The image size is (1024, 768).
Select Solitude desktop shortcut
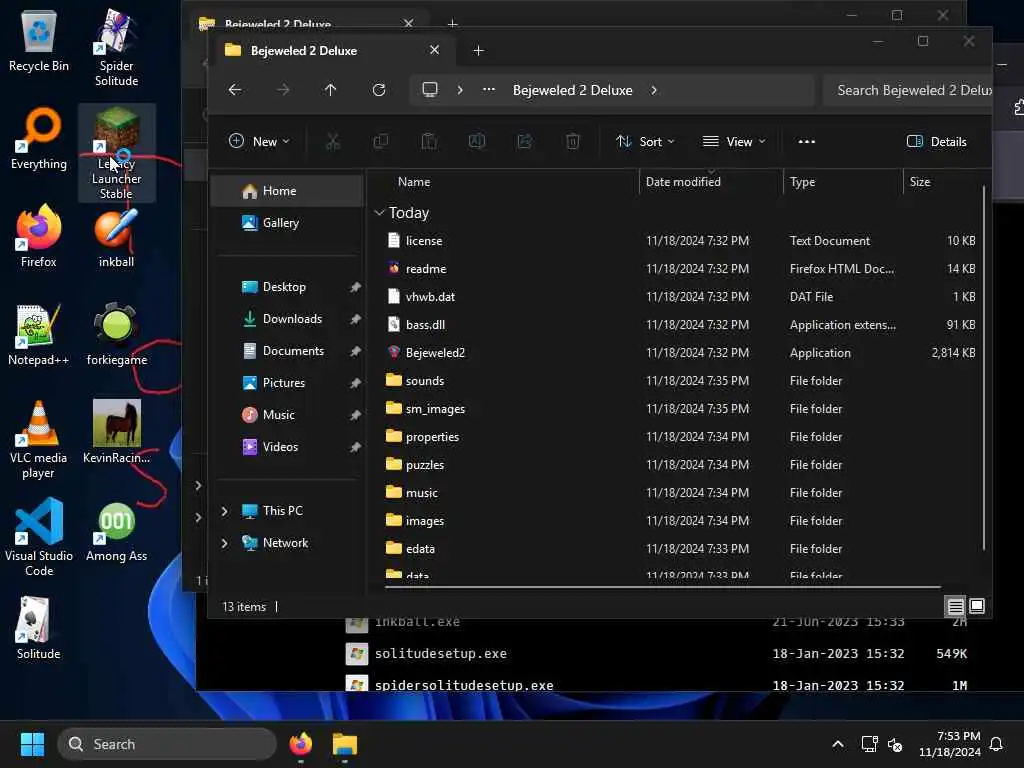39,628
